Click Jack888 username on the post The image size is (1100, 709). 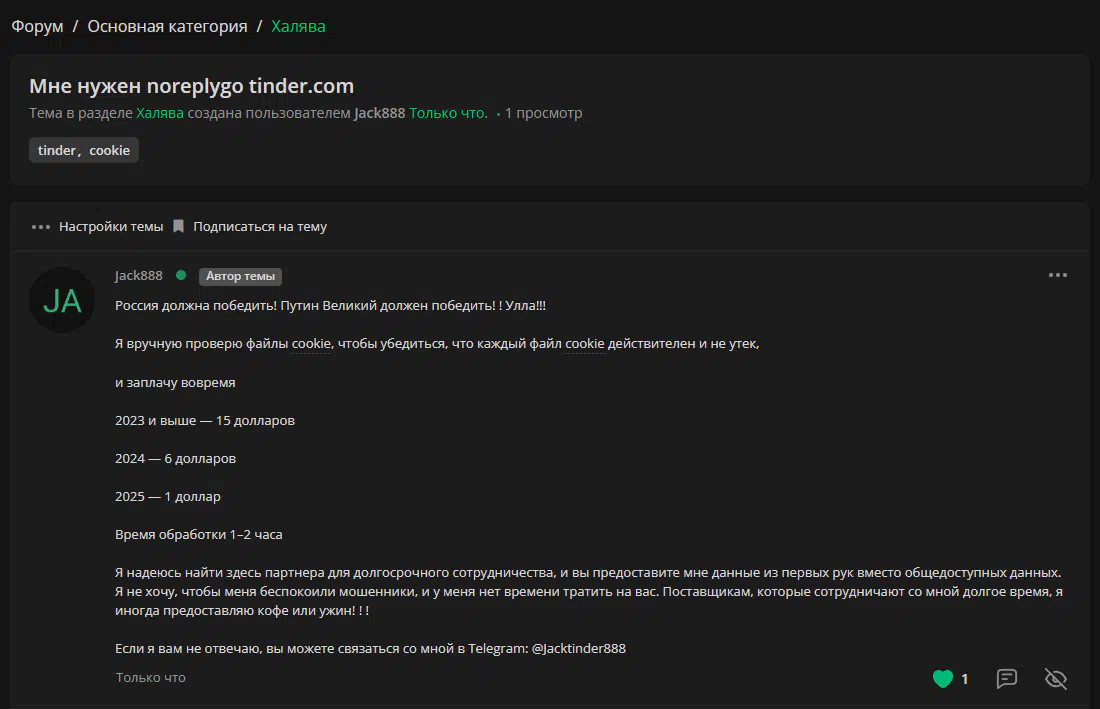click(x=139, y=276)
